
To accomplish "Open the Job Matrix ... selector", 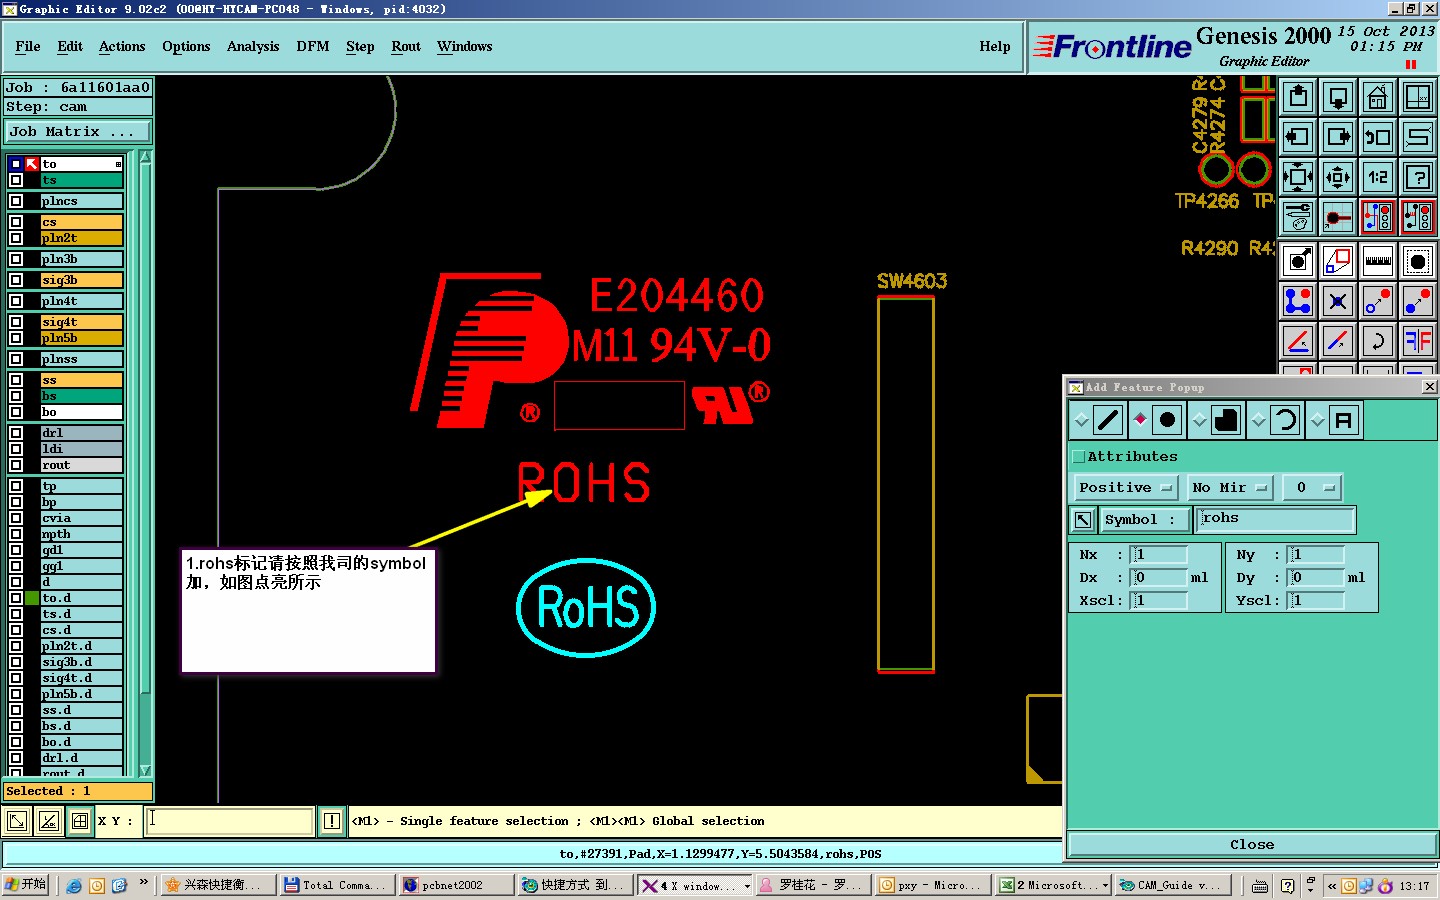I will pos(78,132).
